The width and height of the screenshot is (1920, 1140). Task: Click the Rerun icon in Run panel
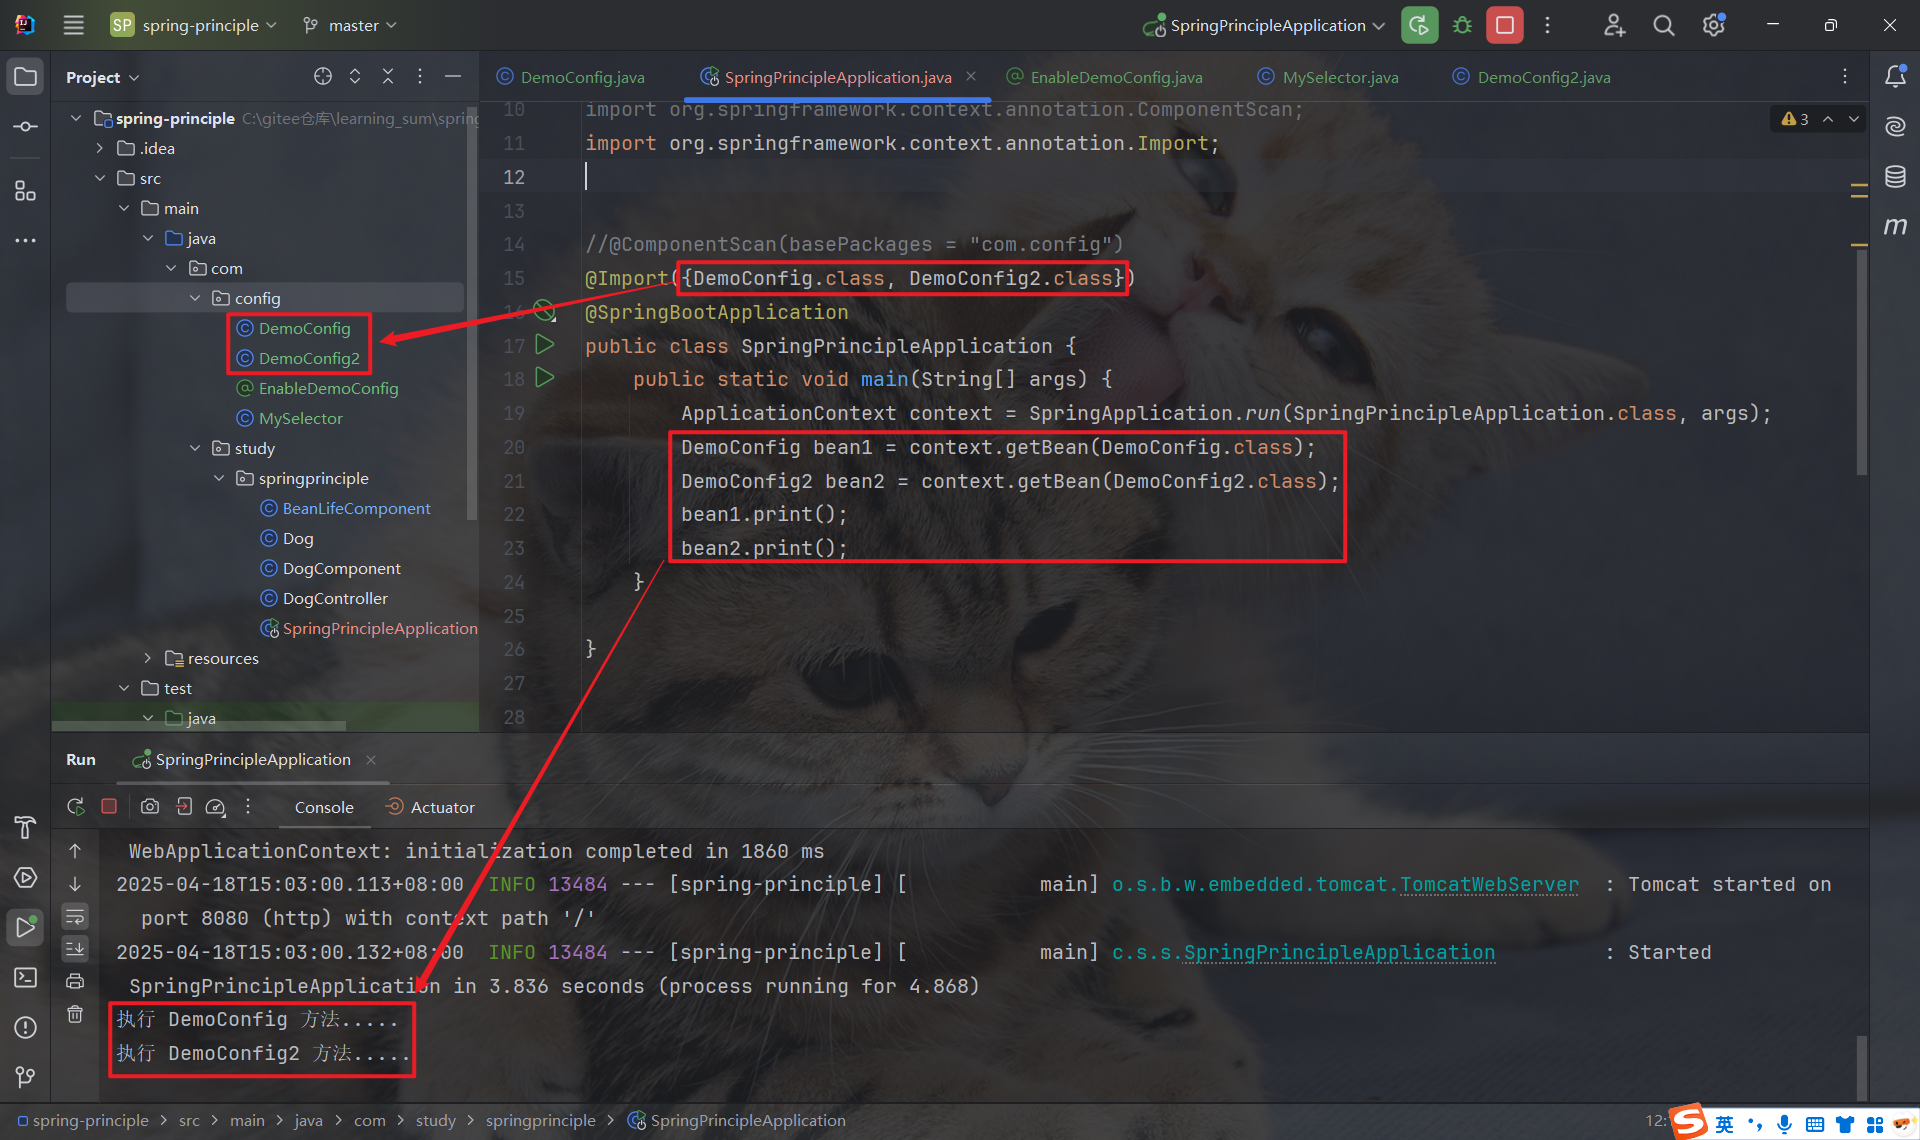click(x=75, y=807)
